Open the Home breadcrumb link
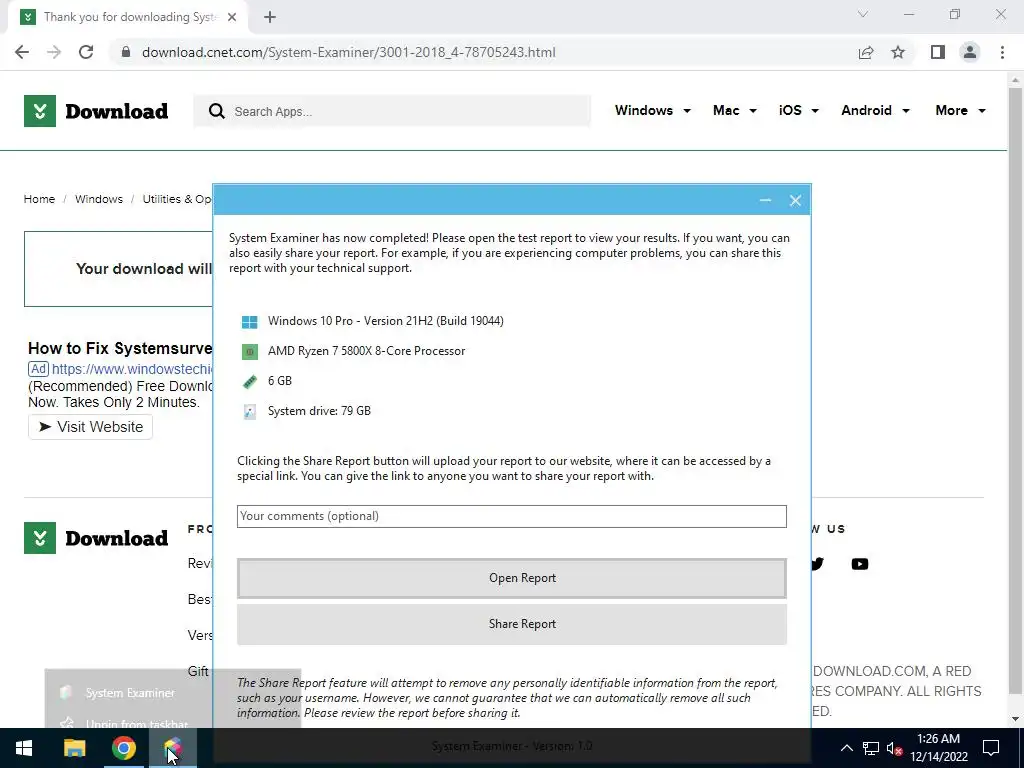This screenshot has height=768, width=1024. pyautogui.click(x=39, y=199)
